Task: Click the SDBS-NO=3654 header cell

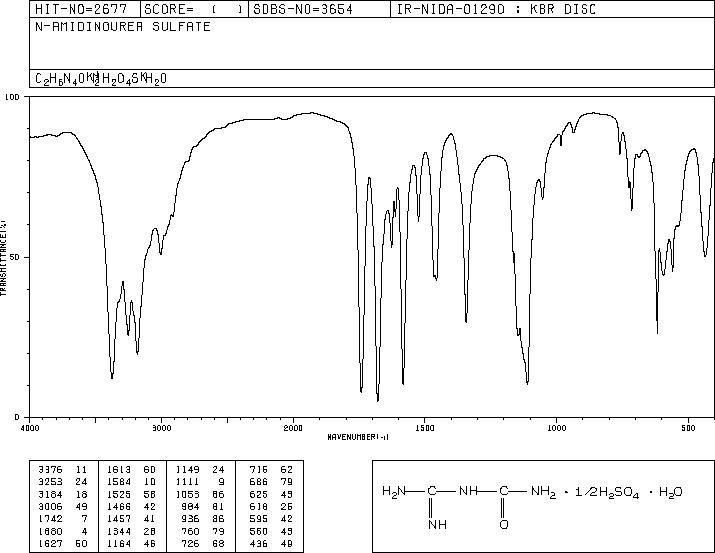Action: [319, 9]
